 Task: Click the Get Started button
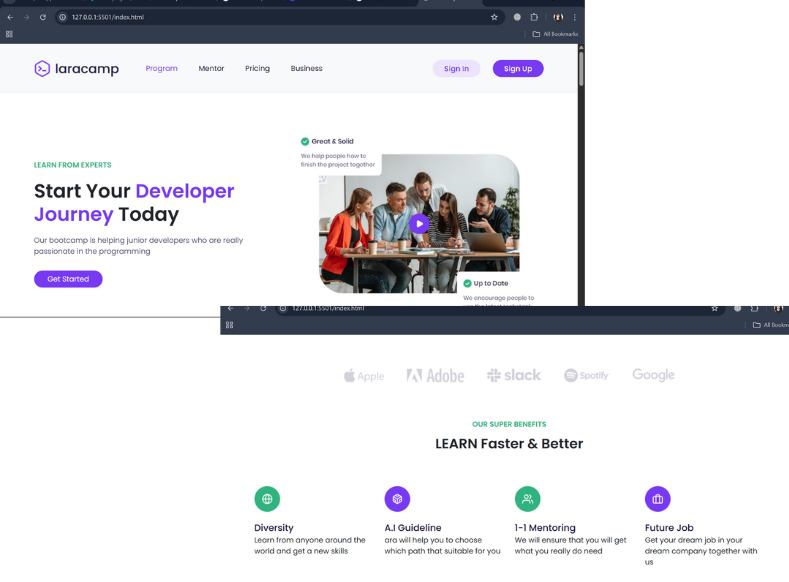(68, 279)
